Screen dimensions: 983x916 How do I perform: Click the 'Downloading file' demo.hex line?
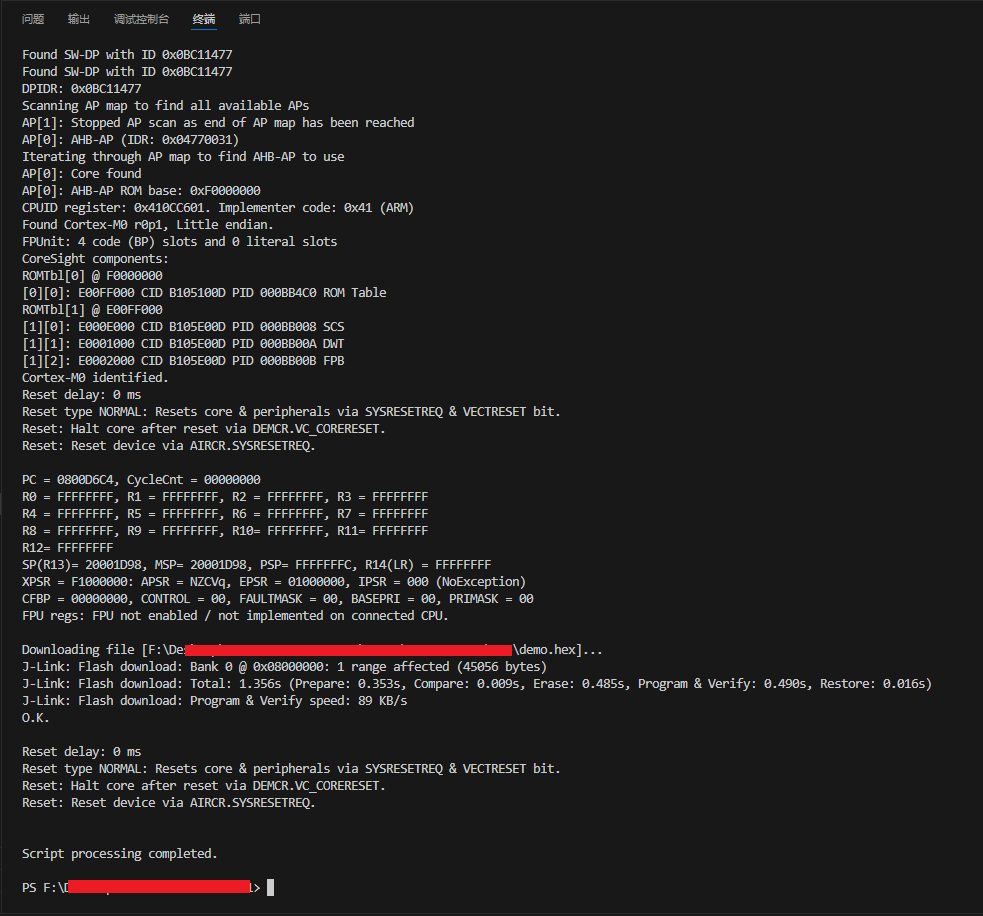tap(312, 649)
